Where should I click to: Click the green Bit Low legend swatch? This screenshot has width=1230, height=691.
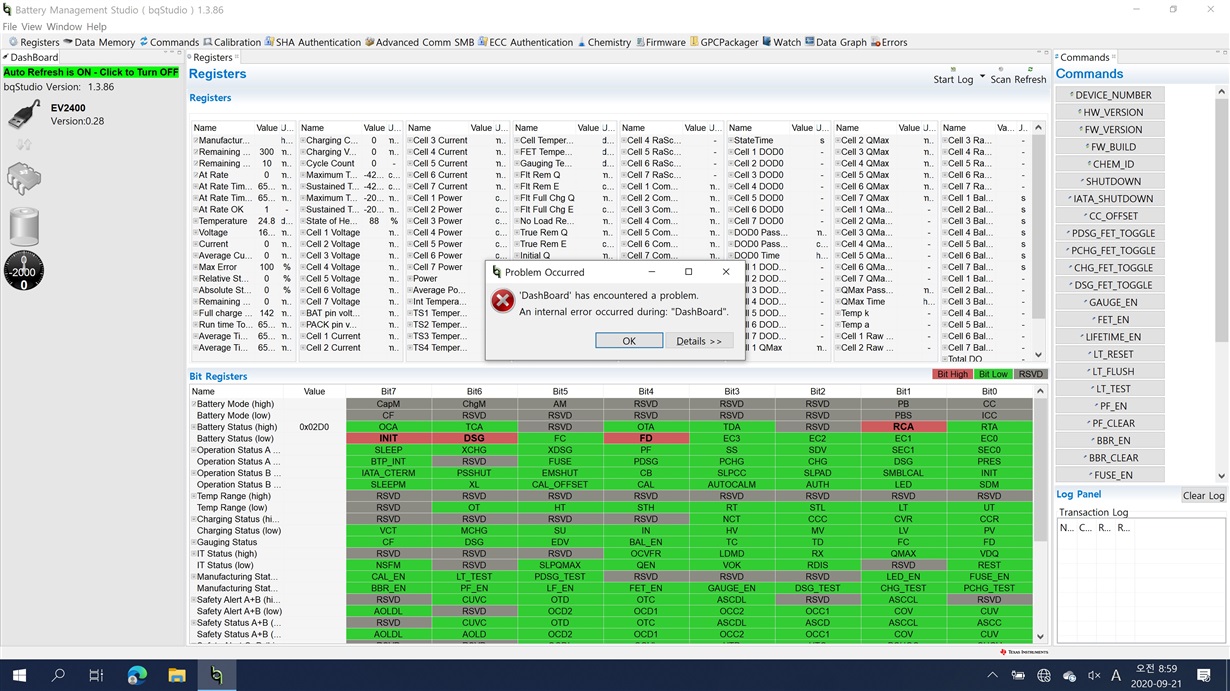(x=993, y=374)
